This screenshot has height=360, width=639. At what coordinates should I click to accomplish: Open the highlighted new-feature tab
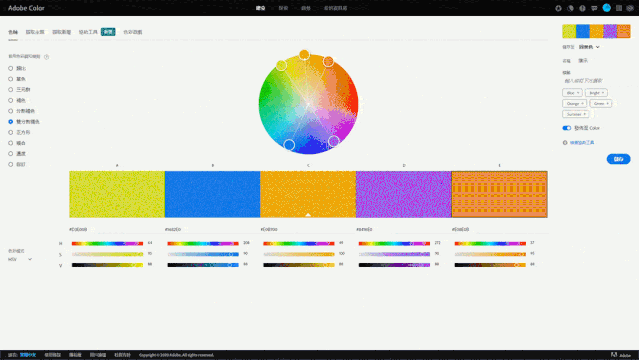point(108,32)
